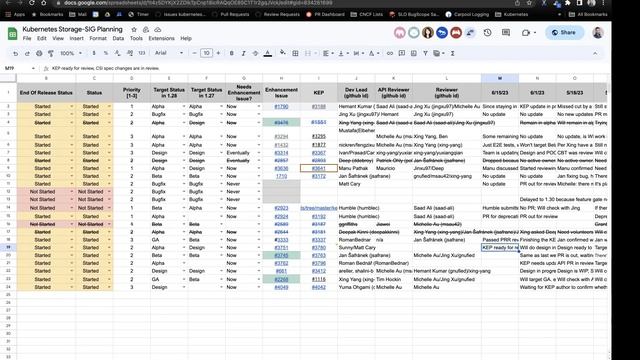Viewport: 640px width, 360px height.
Task: Open the comments panel
Action: pos(506,33)
